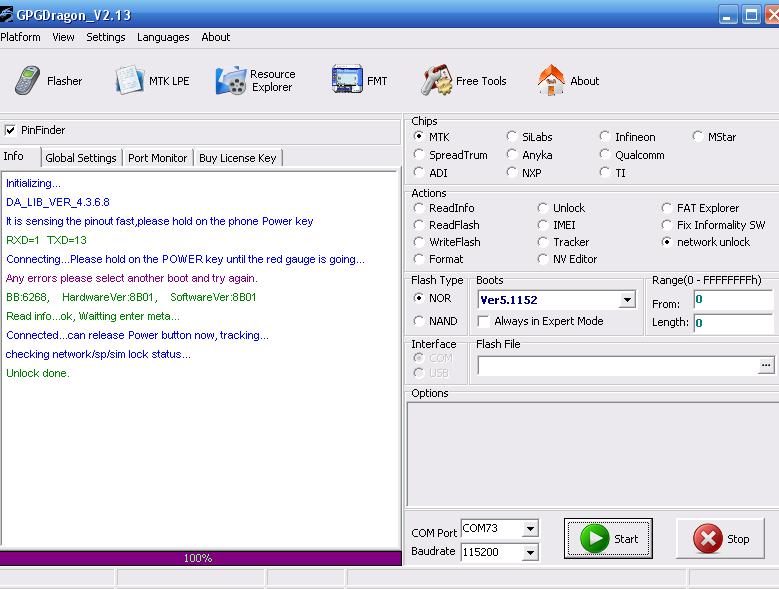Choose the TI chip option
Screen dimensions: 779x589
[x=605, y=172]
